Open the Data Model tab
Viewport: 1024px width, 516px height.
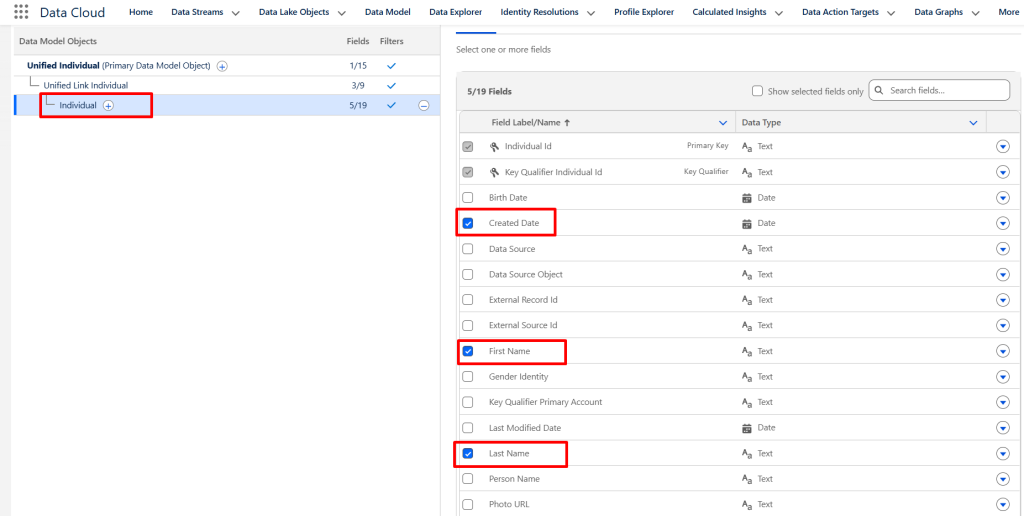388,12
